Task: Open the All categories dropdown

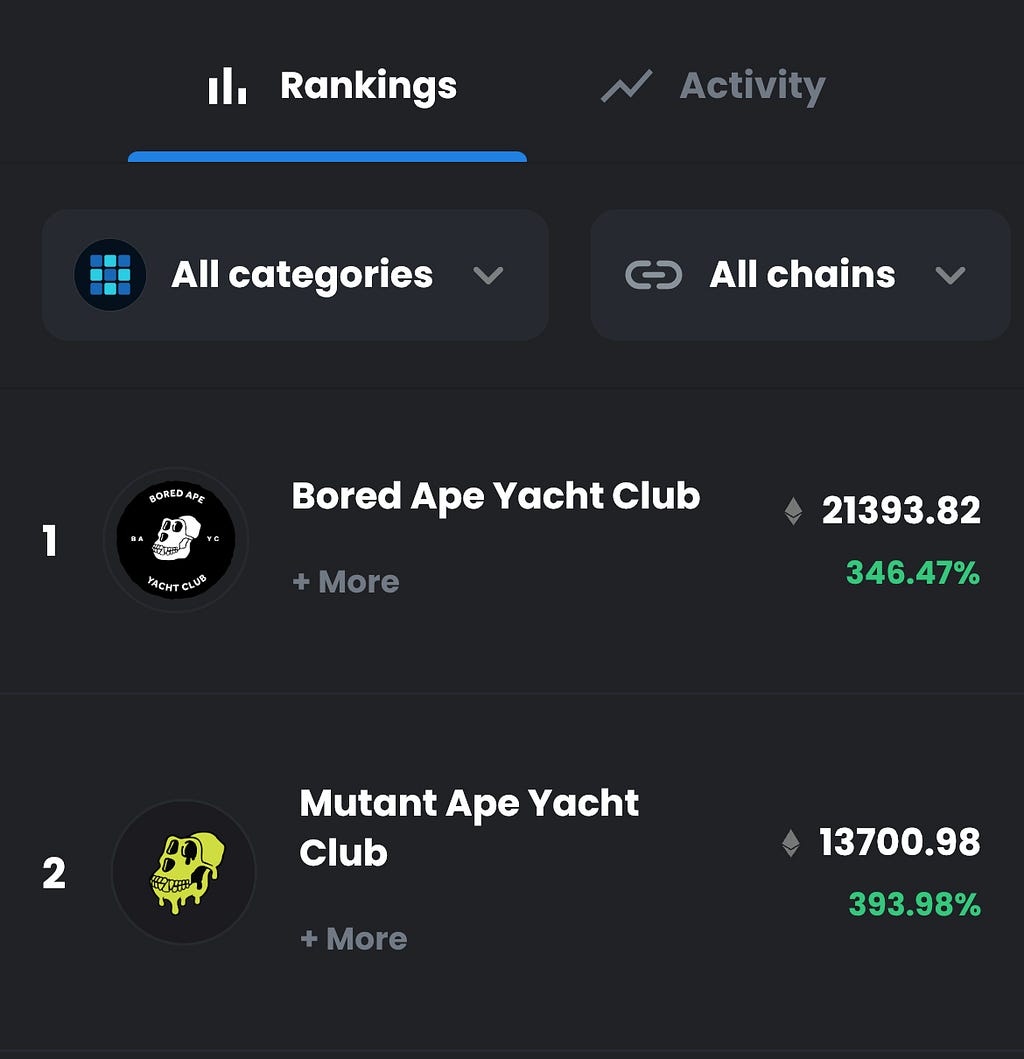Action: 295,275
